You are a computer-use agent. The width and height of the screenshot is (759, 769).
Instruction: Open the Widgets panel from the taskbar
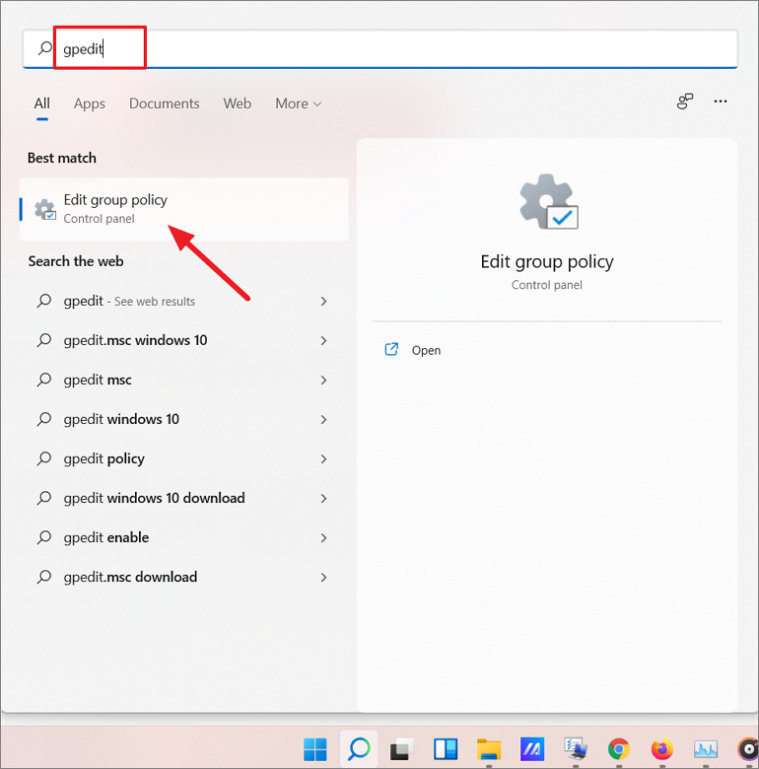(445, 749)
